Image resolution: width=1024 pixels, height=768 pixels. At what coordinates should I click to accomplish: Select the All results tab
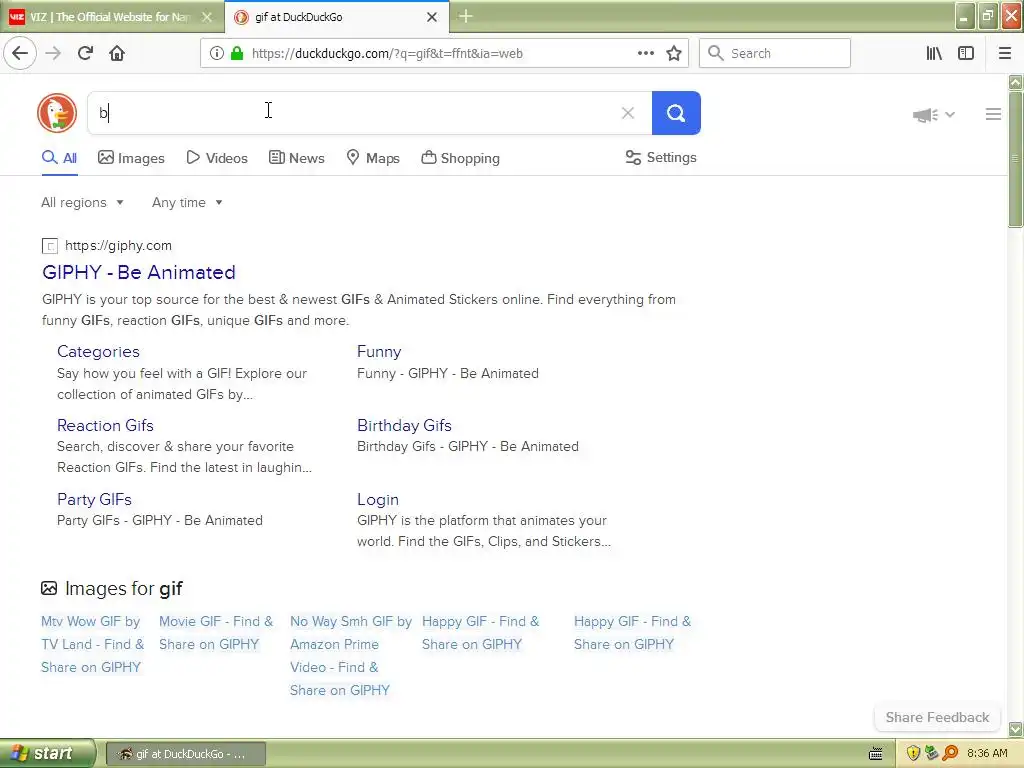coord(59,158)
